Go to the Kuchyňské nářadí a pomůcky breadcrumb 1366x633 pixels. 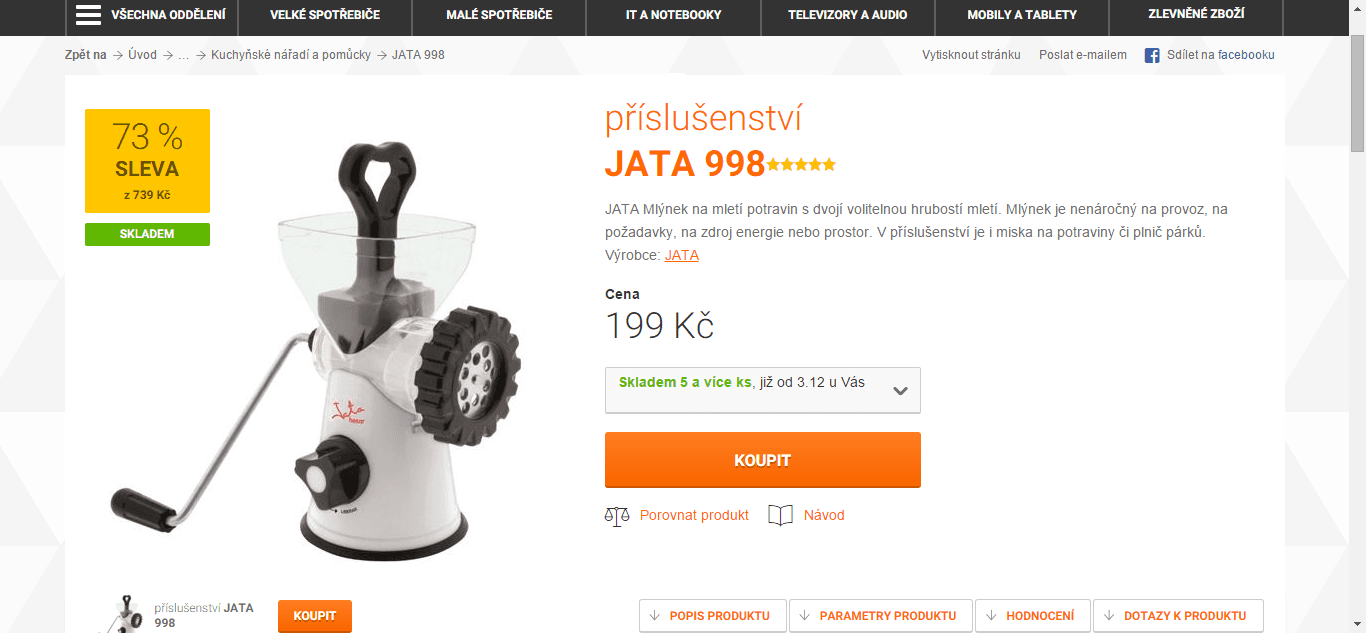291,55
